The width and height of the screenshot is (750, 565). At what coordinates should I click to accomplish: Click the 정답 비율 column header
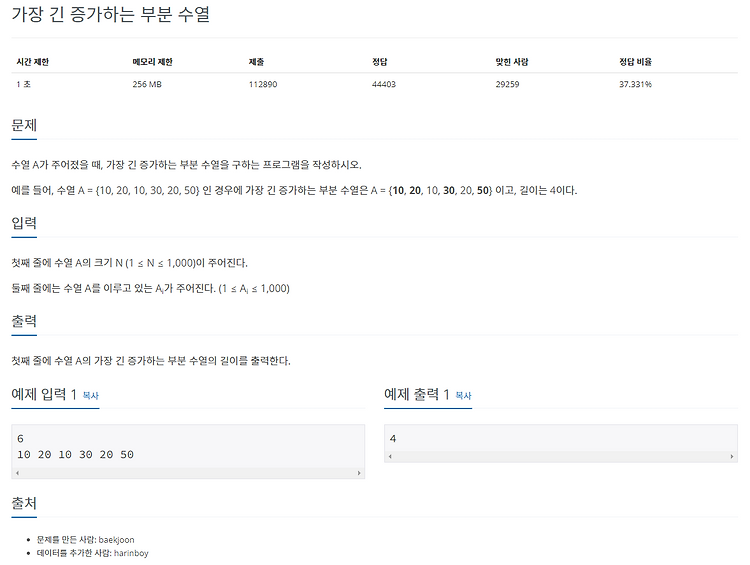tap(635, 62)
